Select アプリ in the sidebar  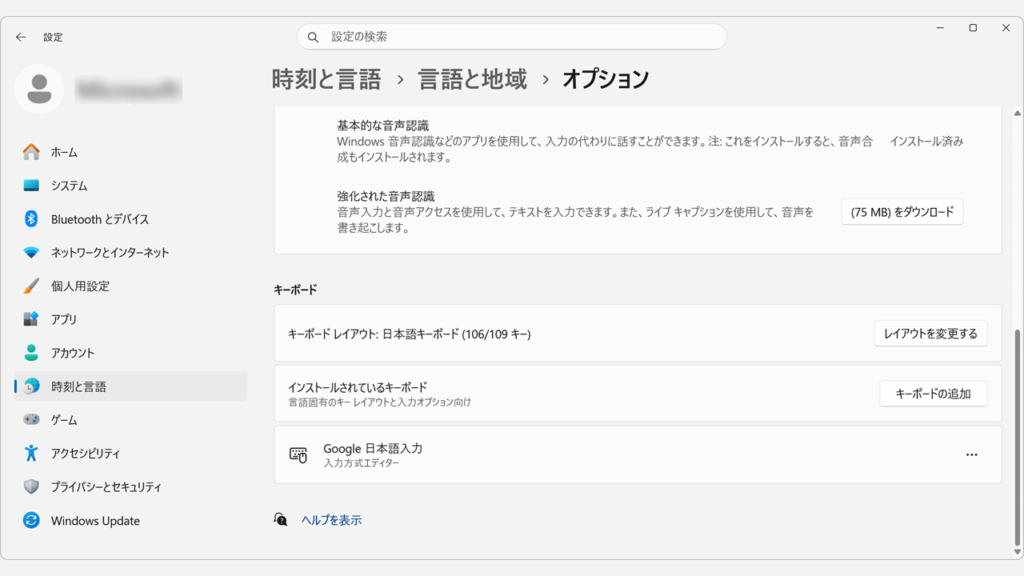[x=131, y=319]
